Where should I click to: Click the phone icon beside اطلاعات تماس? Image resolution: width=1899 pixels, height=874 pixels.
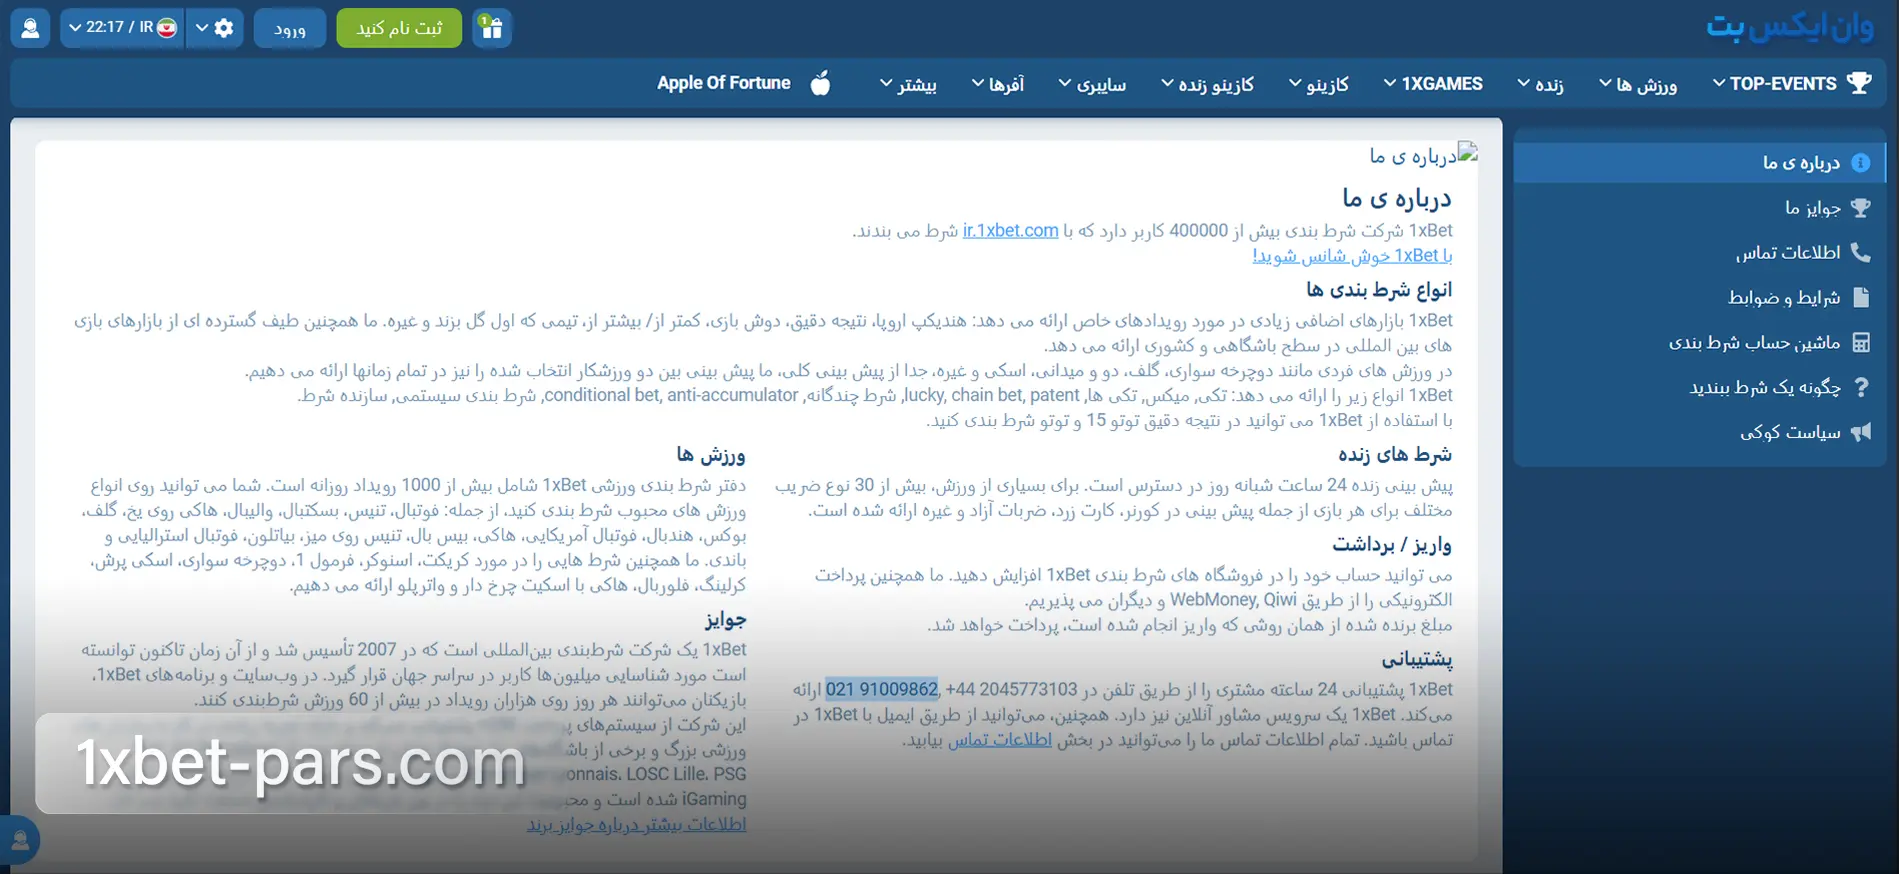pos(1860,252)
